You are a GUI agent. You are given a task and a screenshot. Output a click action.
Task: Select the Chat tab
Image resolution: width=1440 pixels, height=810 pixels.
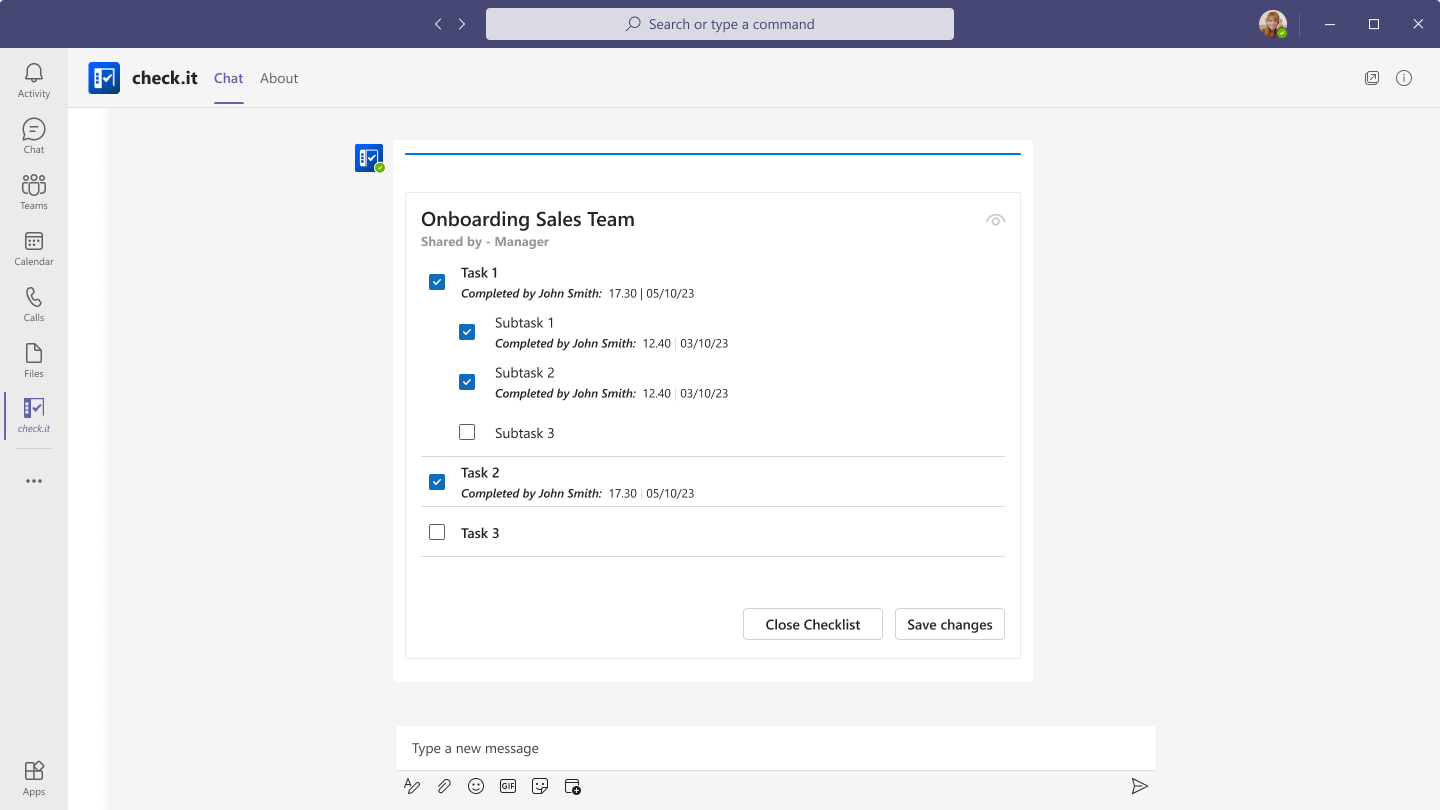[x=228, y=78]
